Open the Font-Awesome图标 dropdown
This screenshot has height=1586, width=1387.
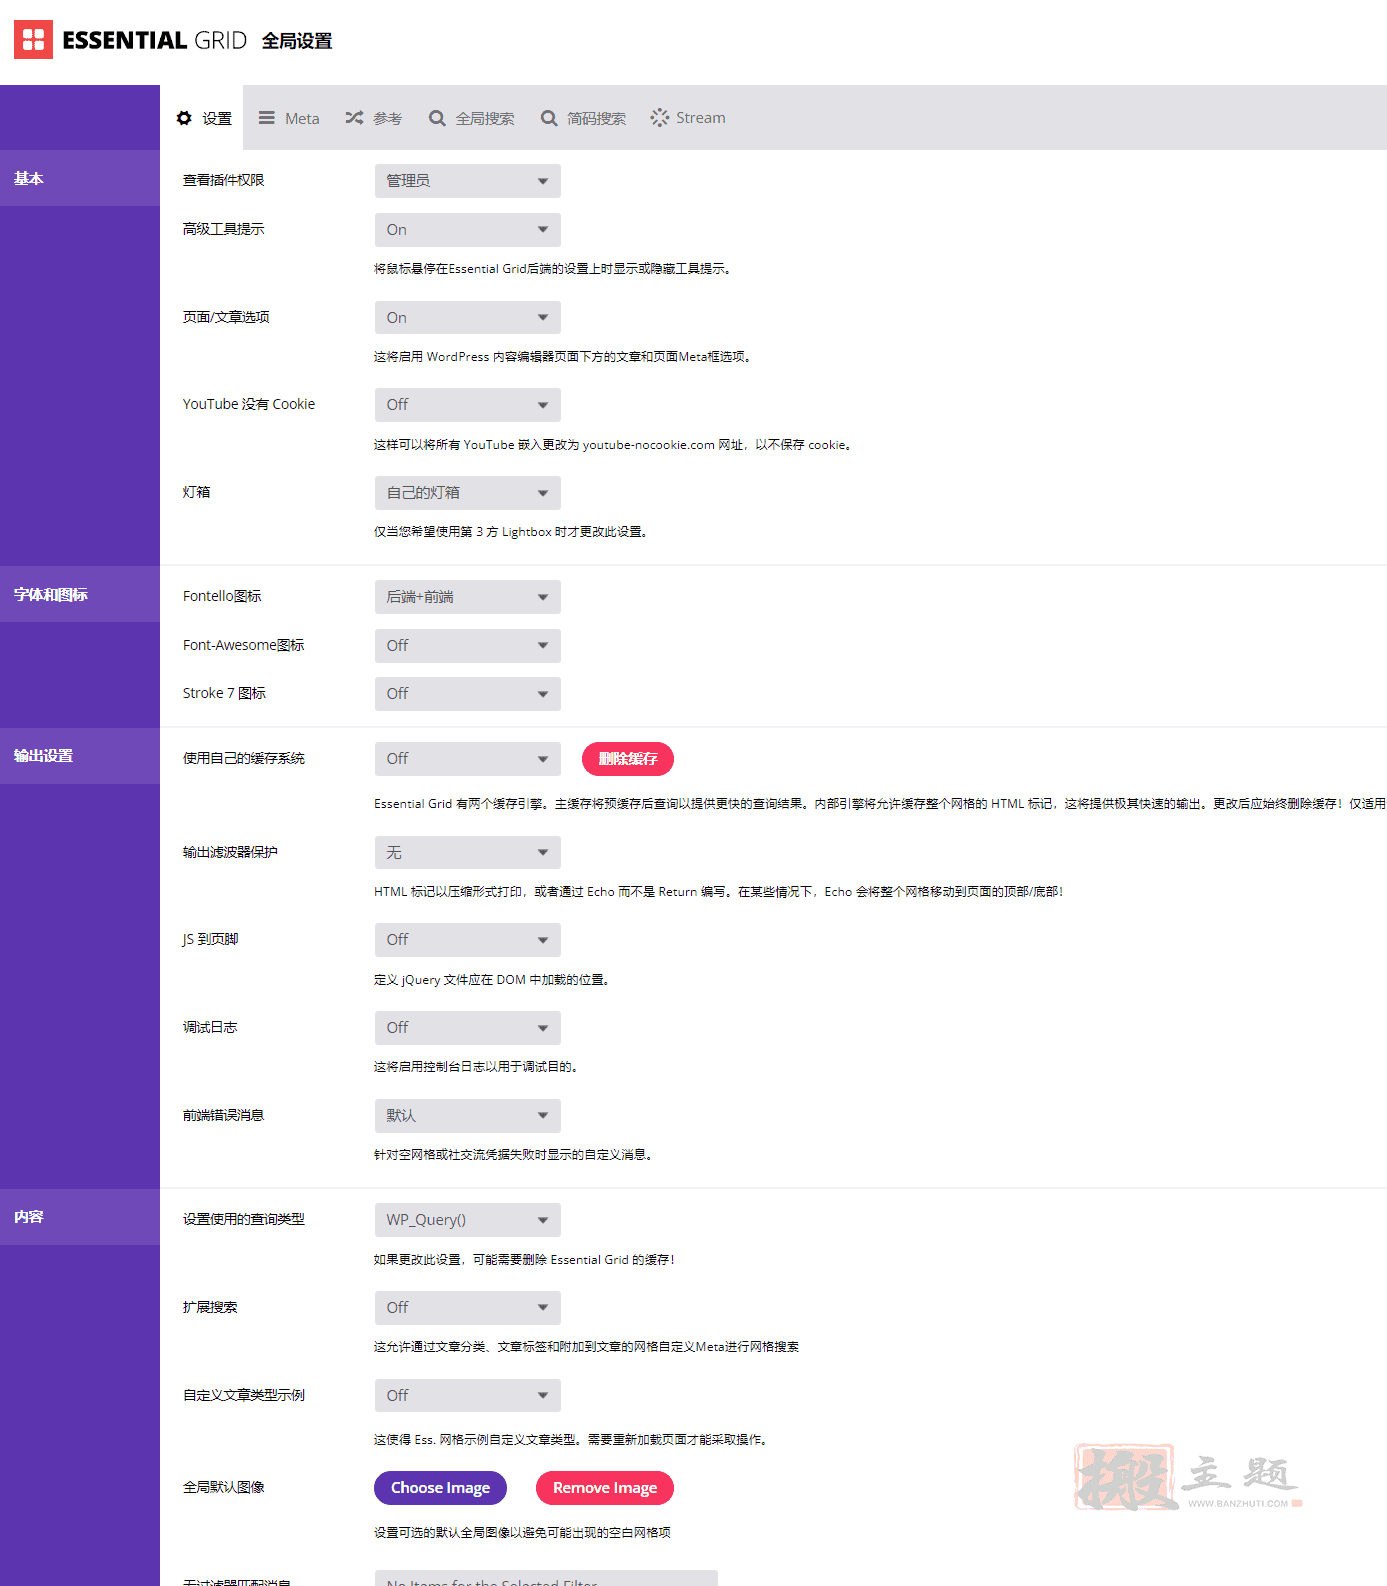point(467,646)
